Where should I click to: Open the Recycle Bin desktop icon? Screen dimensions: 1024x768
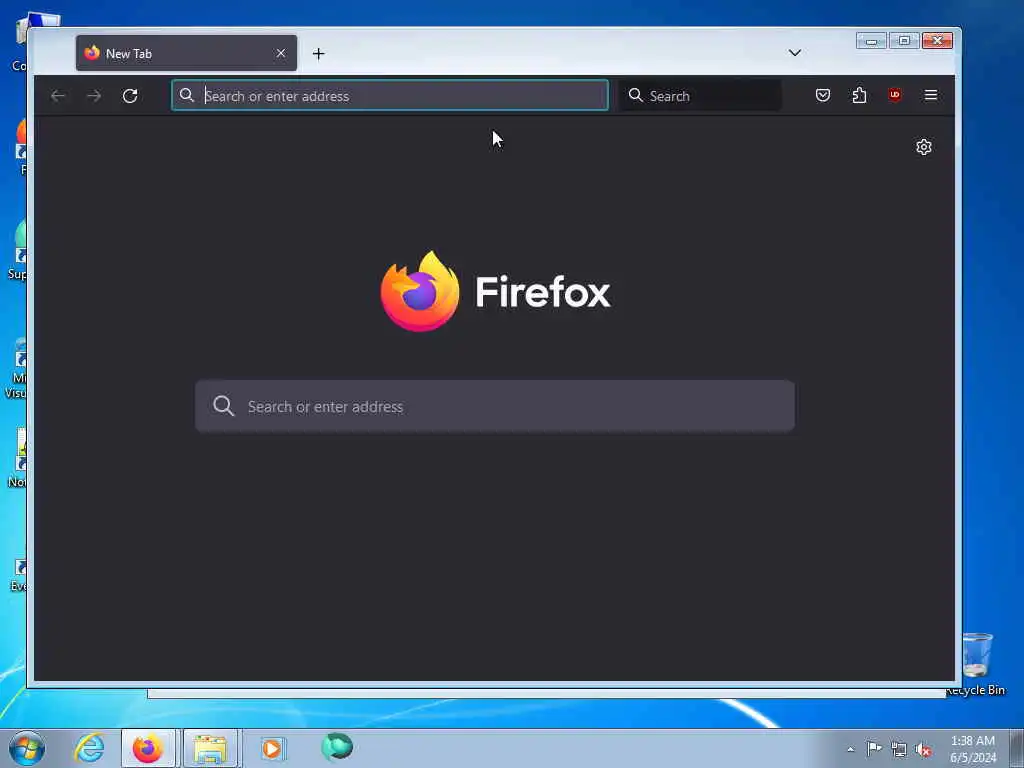[x=977, y=664]
